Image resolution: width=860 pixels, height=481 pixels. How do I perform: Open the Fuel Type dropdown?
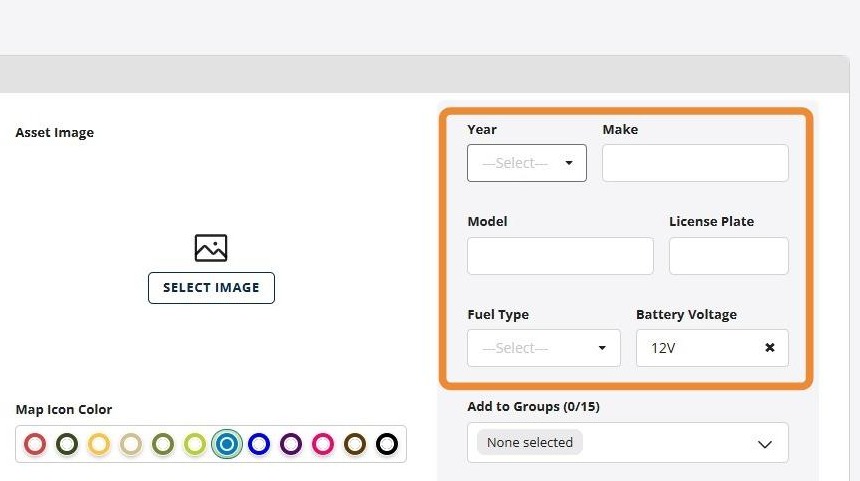(x=544, y=348)
